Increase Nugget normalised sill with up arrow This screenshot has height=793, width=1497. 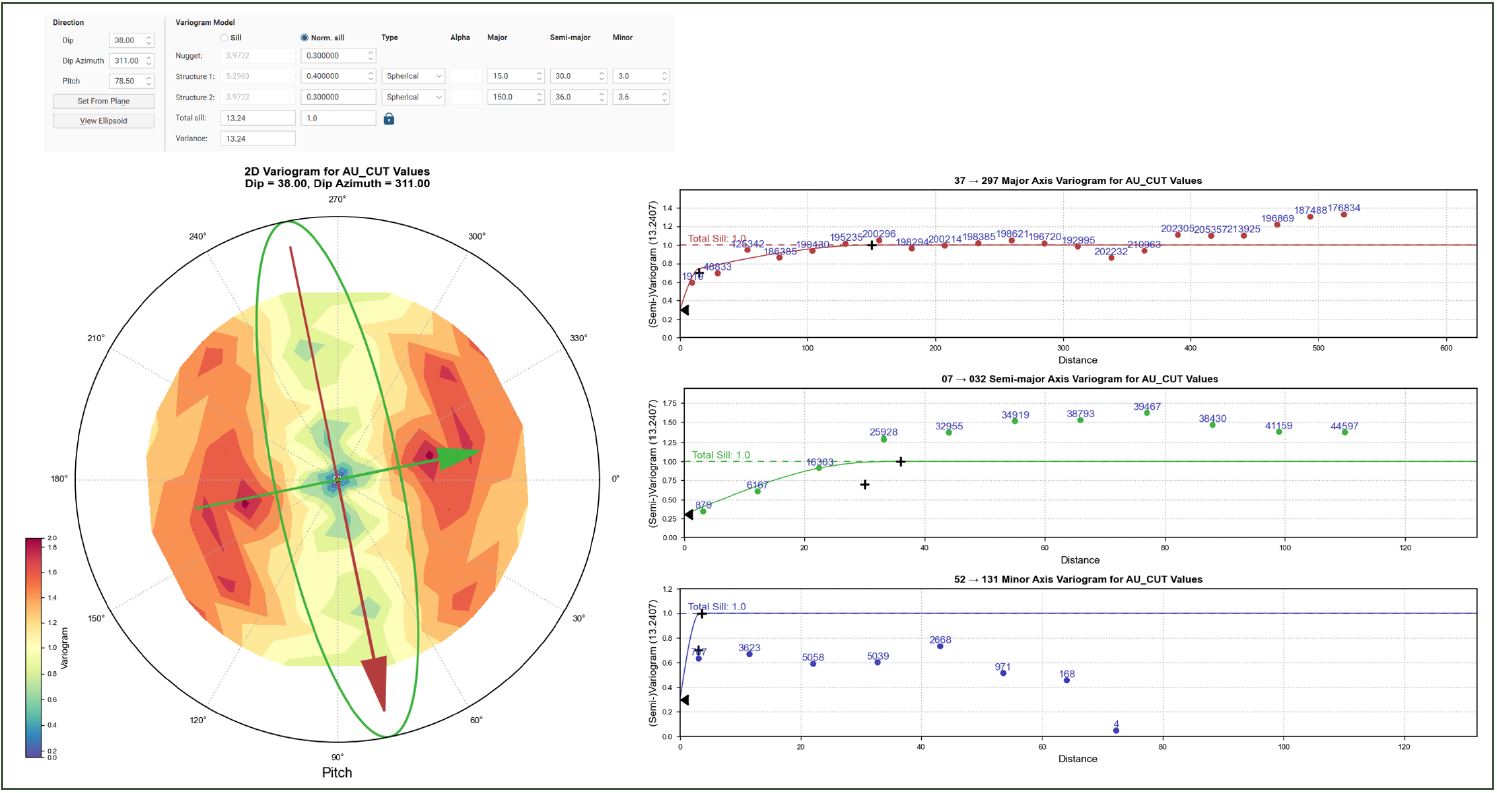pyautogui.click(x=371, y=52)
